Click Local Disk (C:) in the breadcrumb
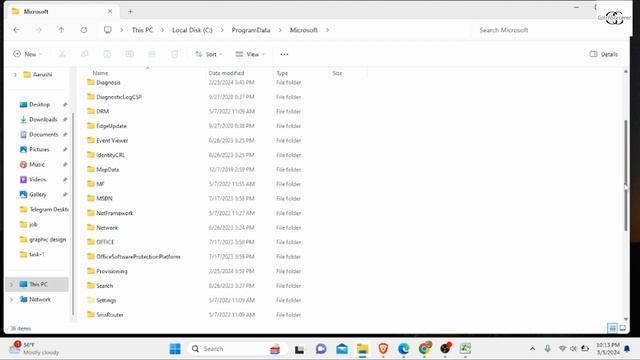 pyautogui.click(x=192, y=30)
